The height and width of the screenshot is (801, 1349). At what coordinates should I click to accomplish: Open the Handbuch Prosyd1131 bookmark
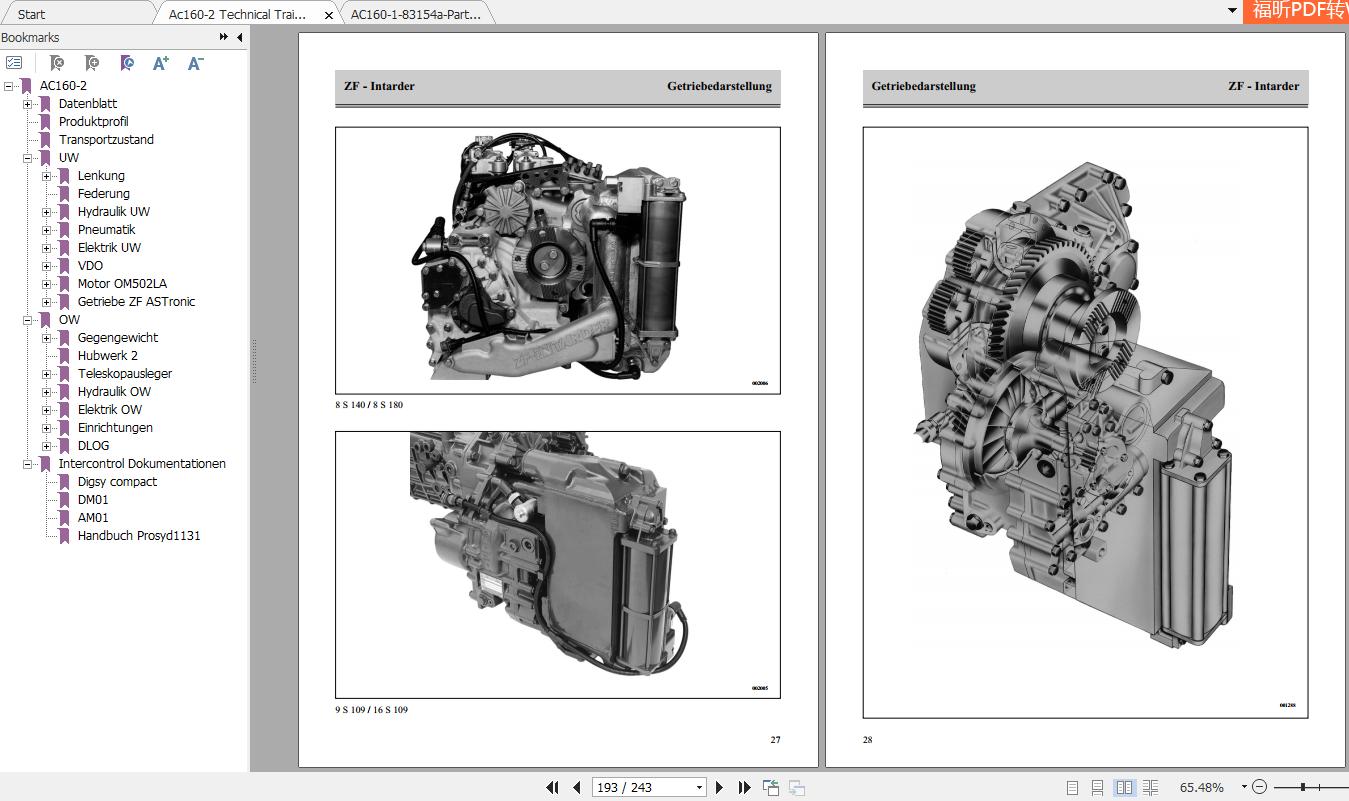click(138, 536)
